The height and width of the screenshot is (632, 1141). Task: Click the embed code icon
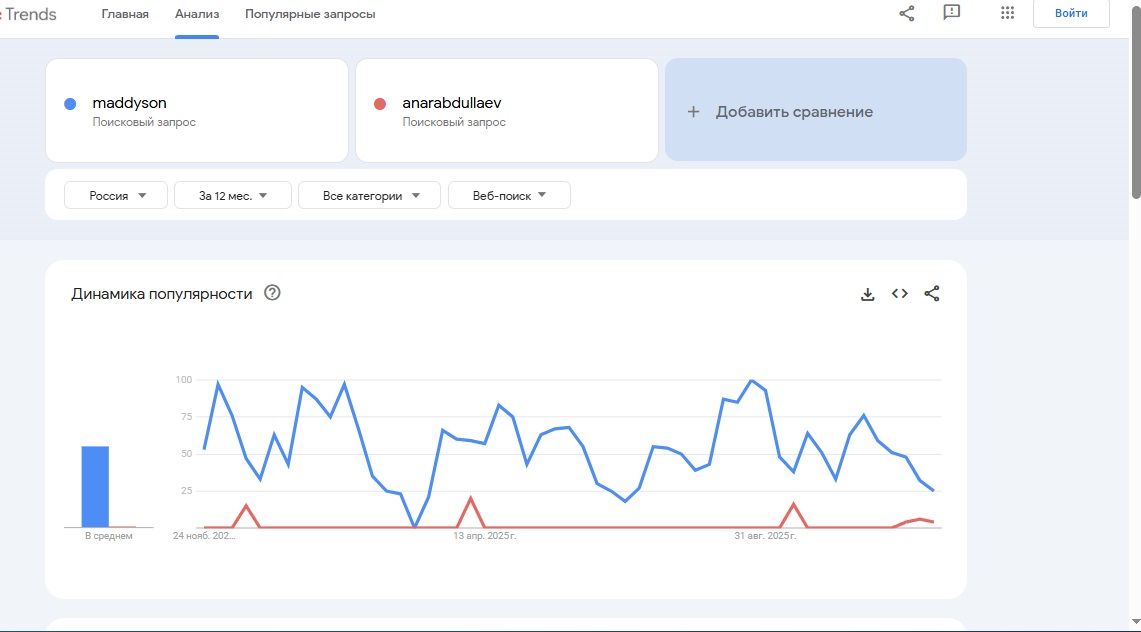(900, 294)
